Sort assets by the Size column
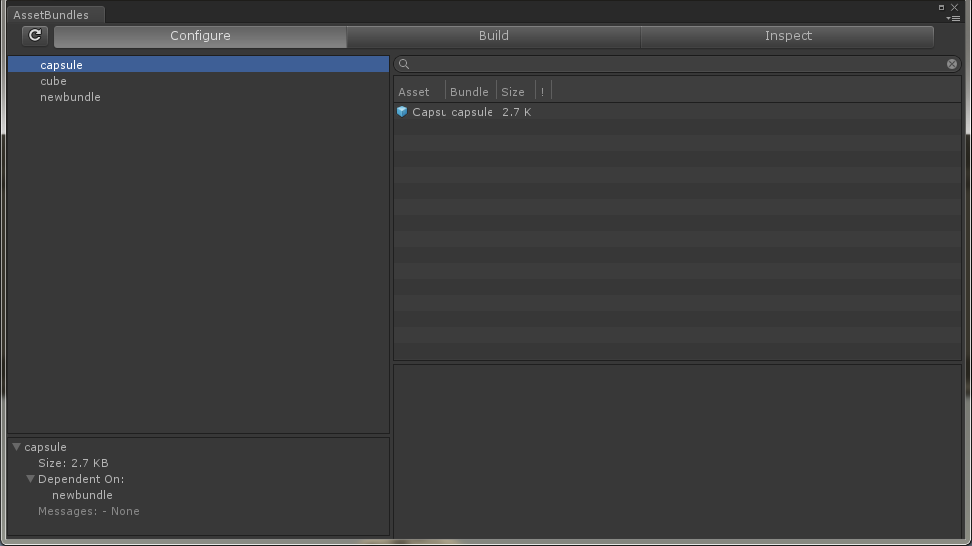 [513, 92]
